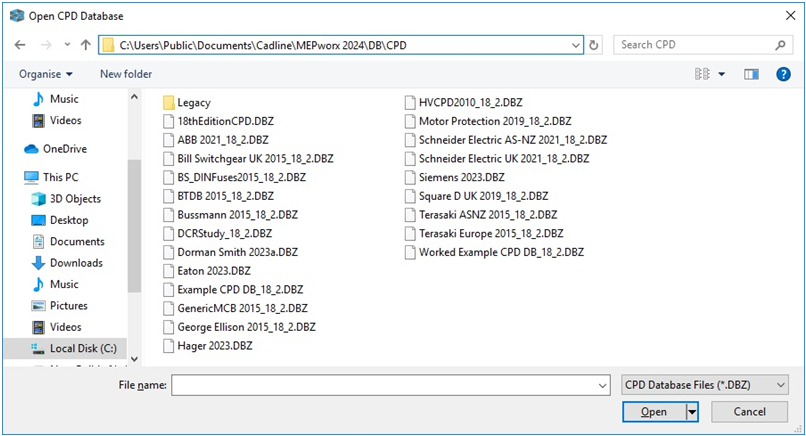This screenshot has height=436, width=806.
Task: Open the Organise menu
Action: 46,74
